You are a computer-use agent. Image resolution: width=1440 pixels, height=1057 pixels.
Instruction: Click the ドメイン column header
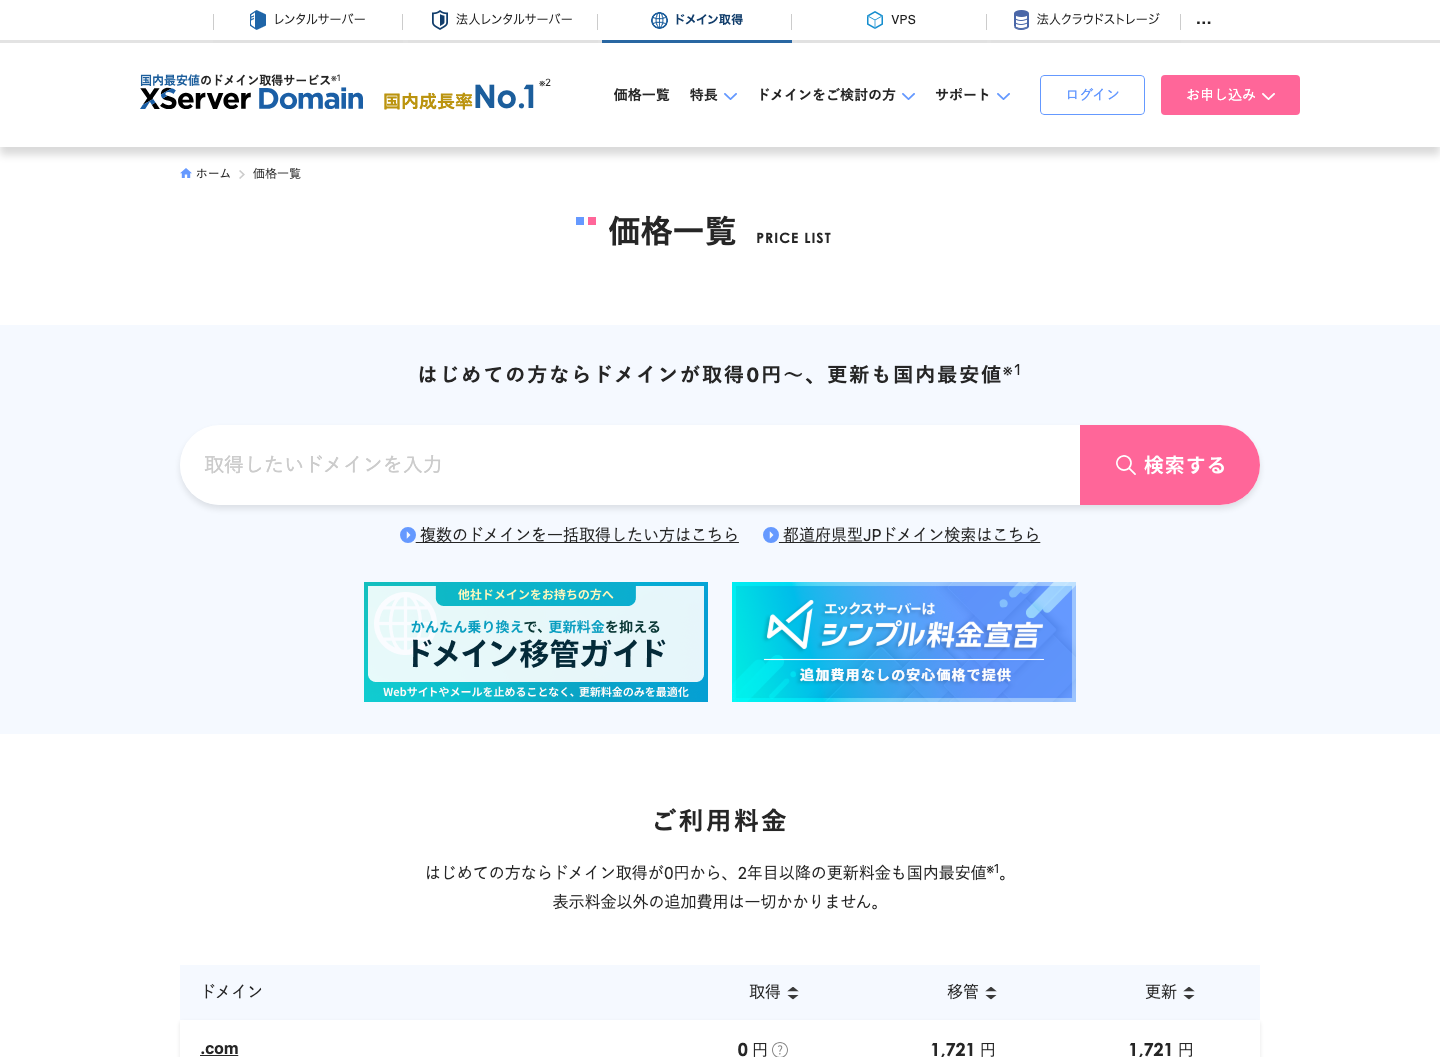pyautogui.click(x=232, y=992)
